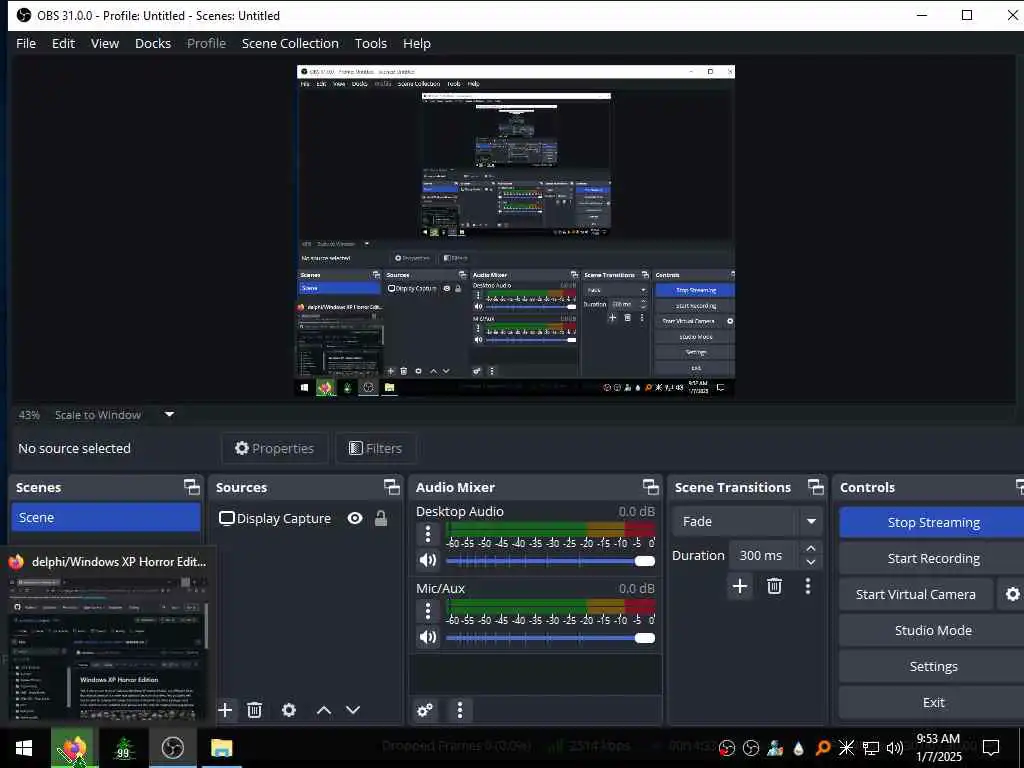
Task: Pop out the Scene Transitions dock
Action: point(816,487)
